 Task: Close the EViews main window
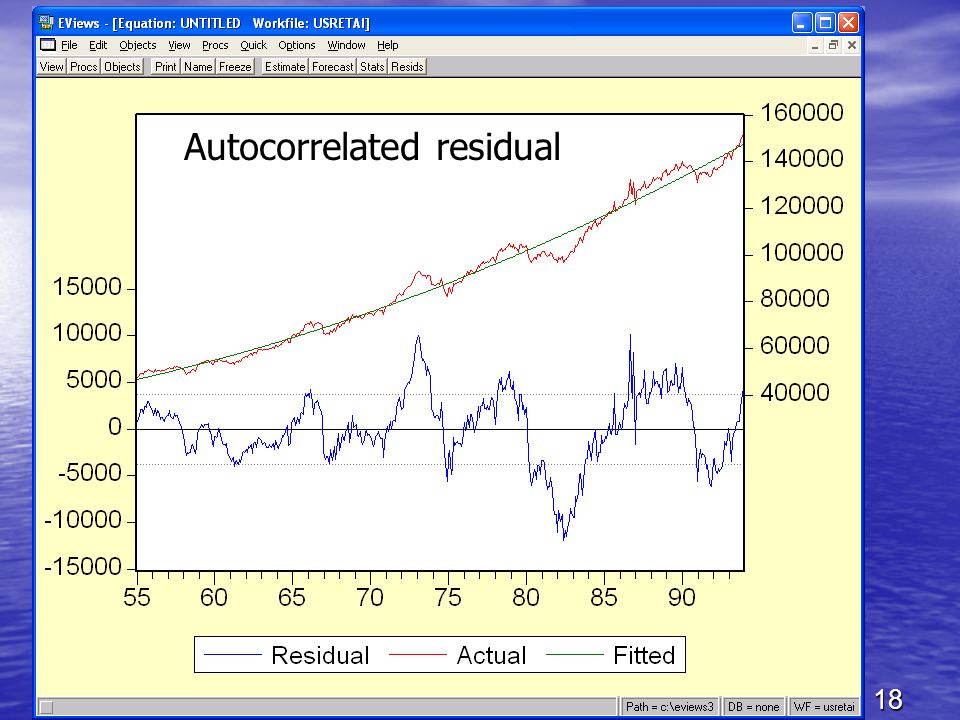[848, 23]
